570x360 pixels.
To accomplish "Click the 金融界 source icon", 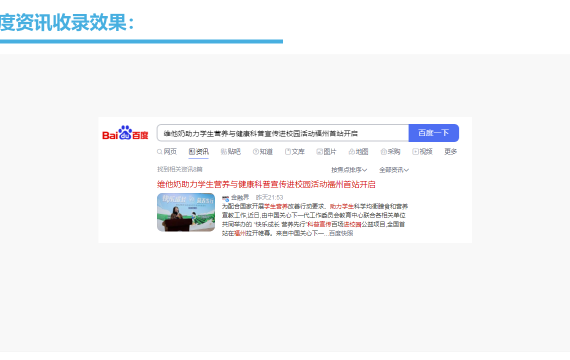I will point(226,198).
